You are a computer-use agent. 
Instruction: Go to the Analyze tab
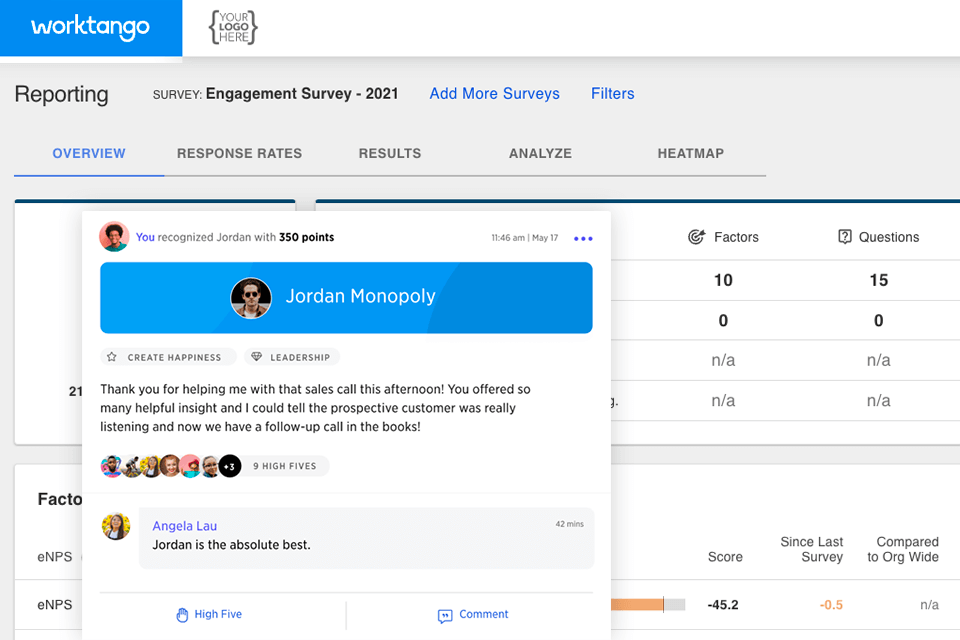point(541,154)
